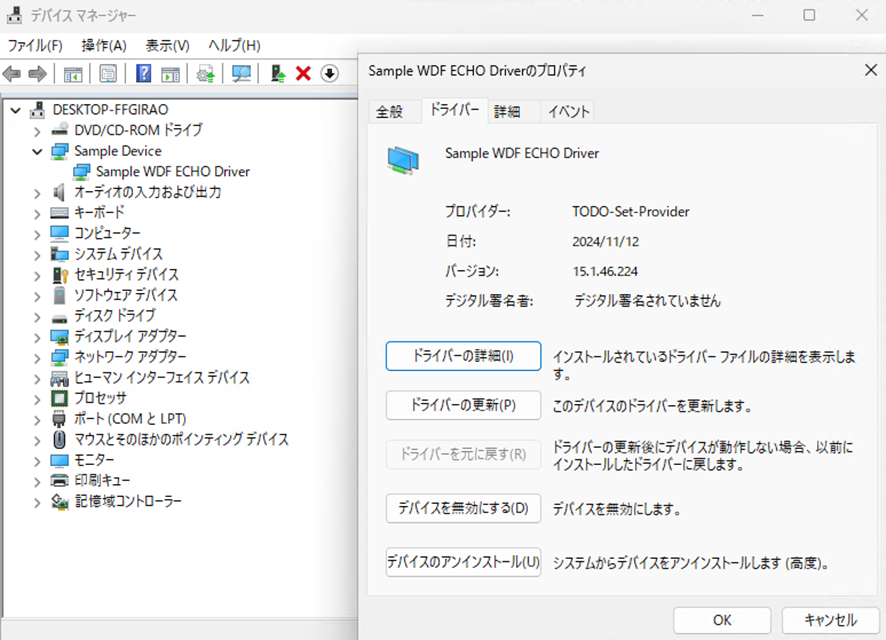Click the ドライバーの更新 button
This screenshot has width=886, height=640.
(462, 405)
